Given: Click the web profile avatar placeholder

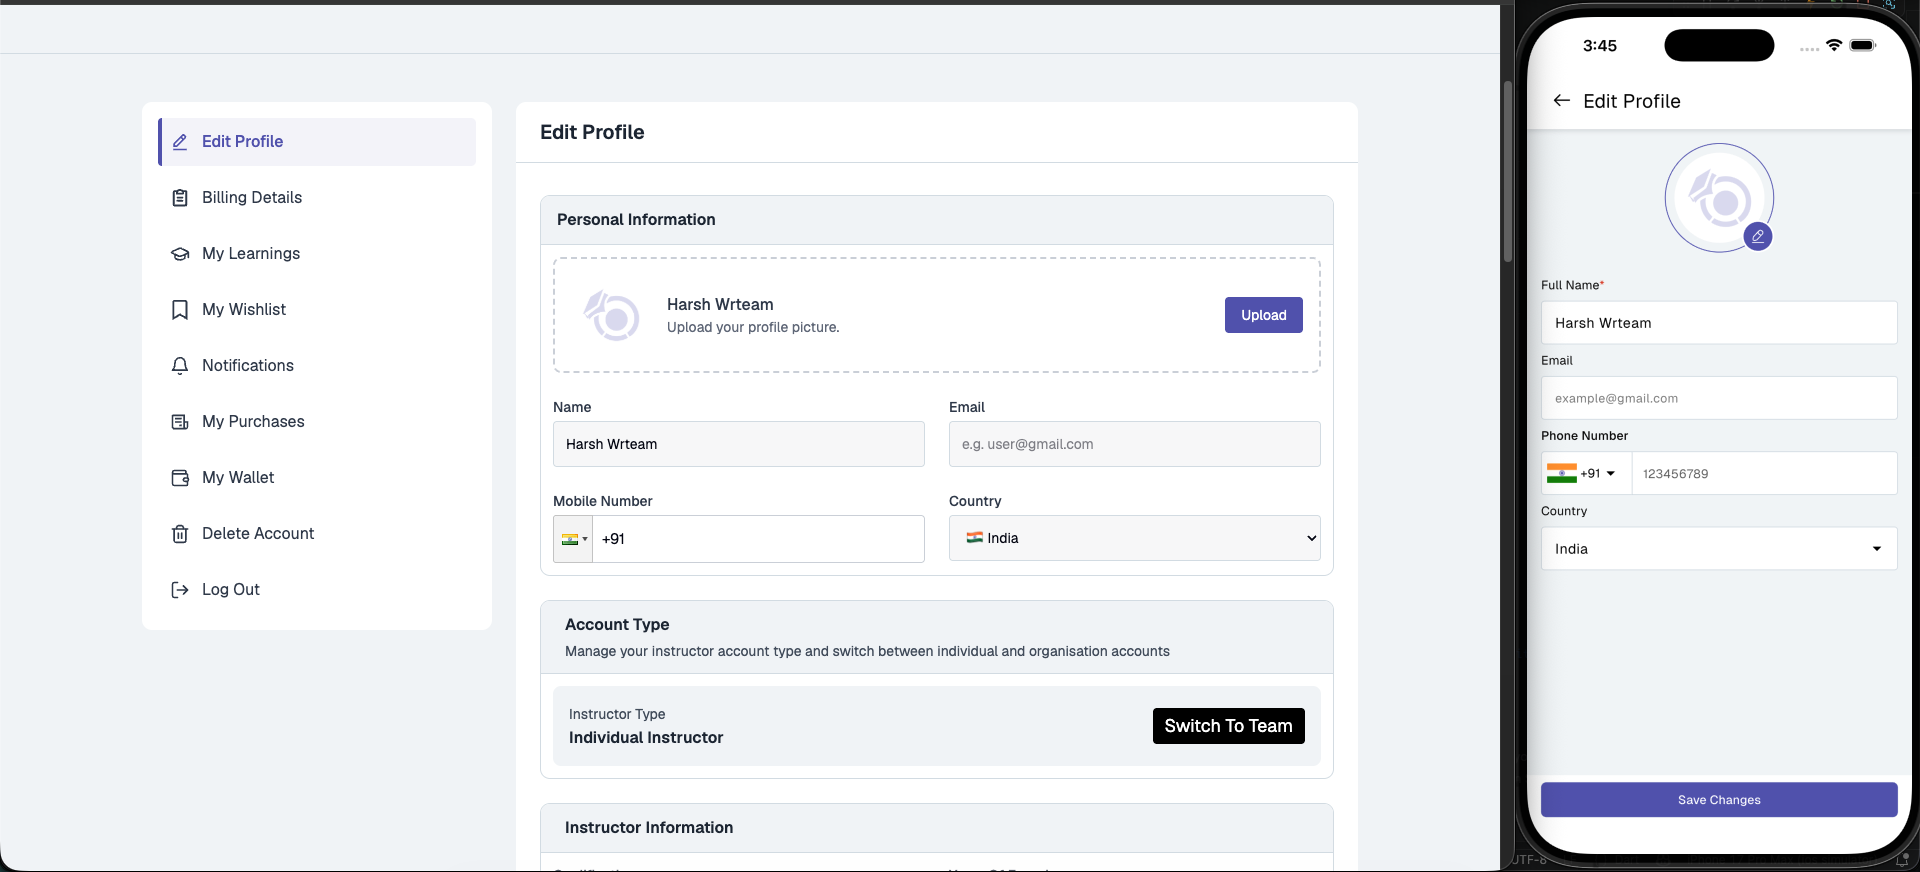Looking at the screenshot, I should click(x=612, y=315).
